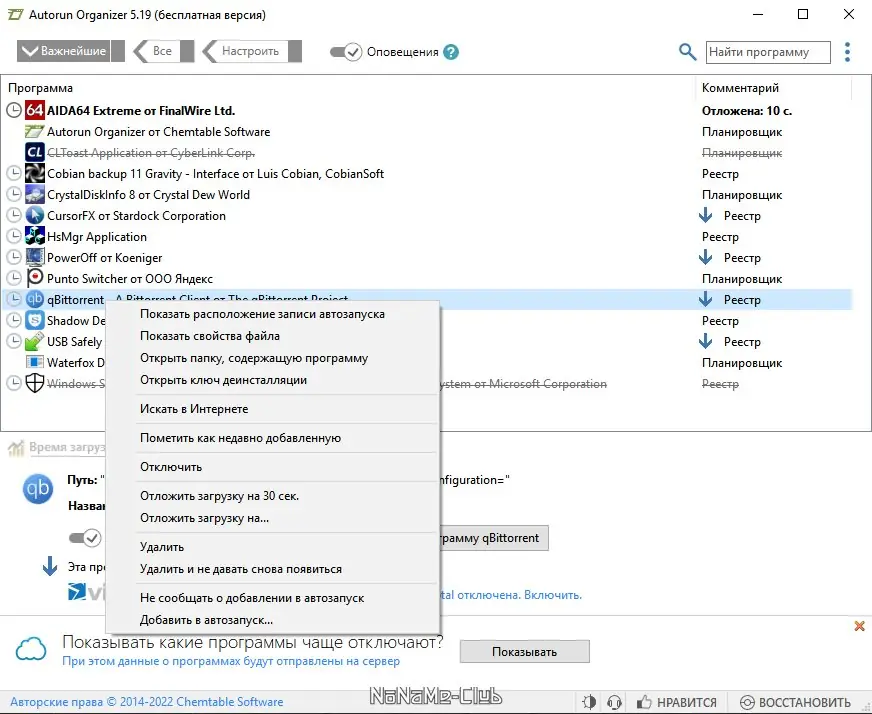Viewport: 872px width, 714px height.
Task: Click the AIDA64 Extreme program icon
Action: click(34, 110)
